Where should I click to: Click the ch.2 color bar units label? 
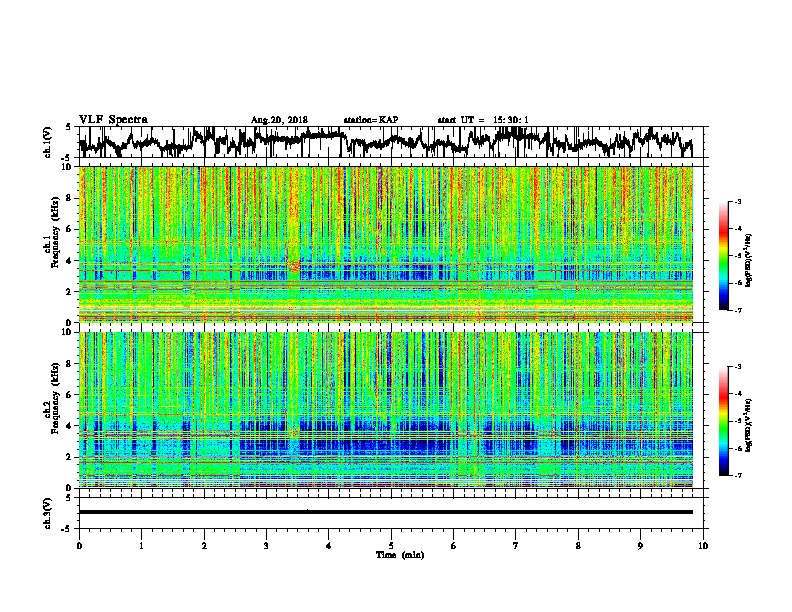(x=748, y=425)
